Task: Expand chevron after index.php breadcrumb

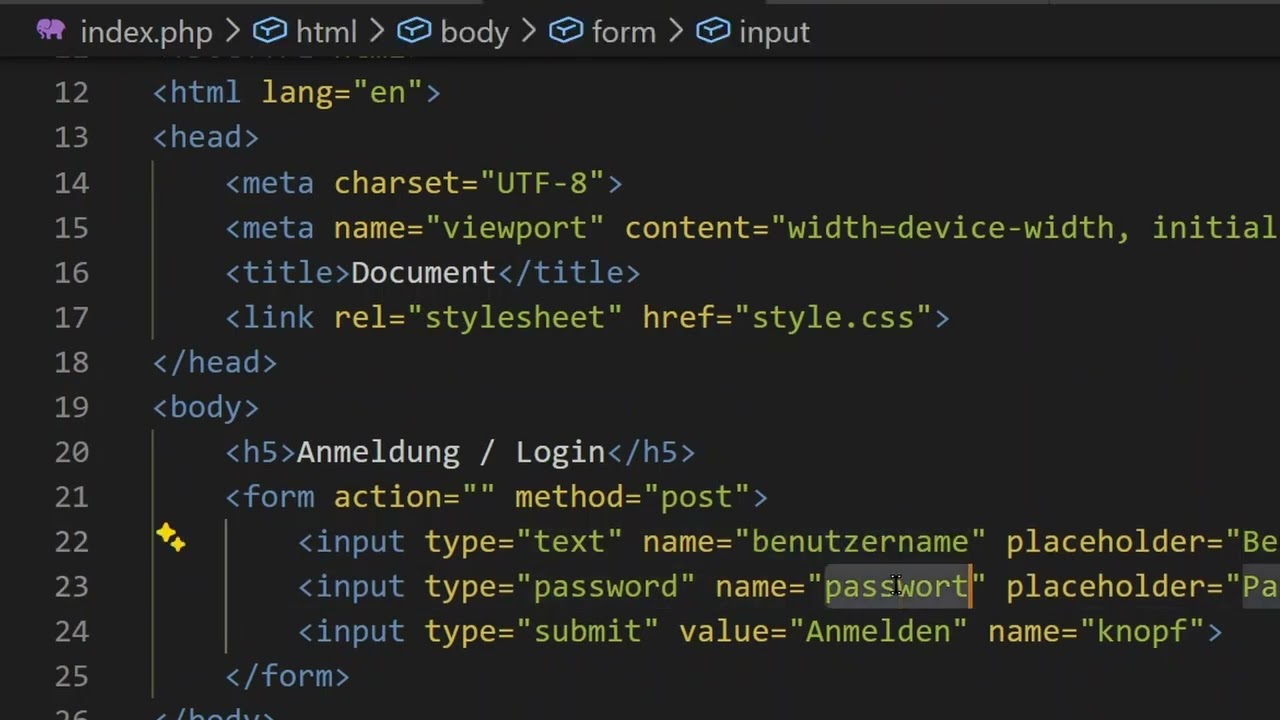Action: (232, 32)
